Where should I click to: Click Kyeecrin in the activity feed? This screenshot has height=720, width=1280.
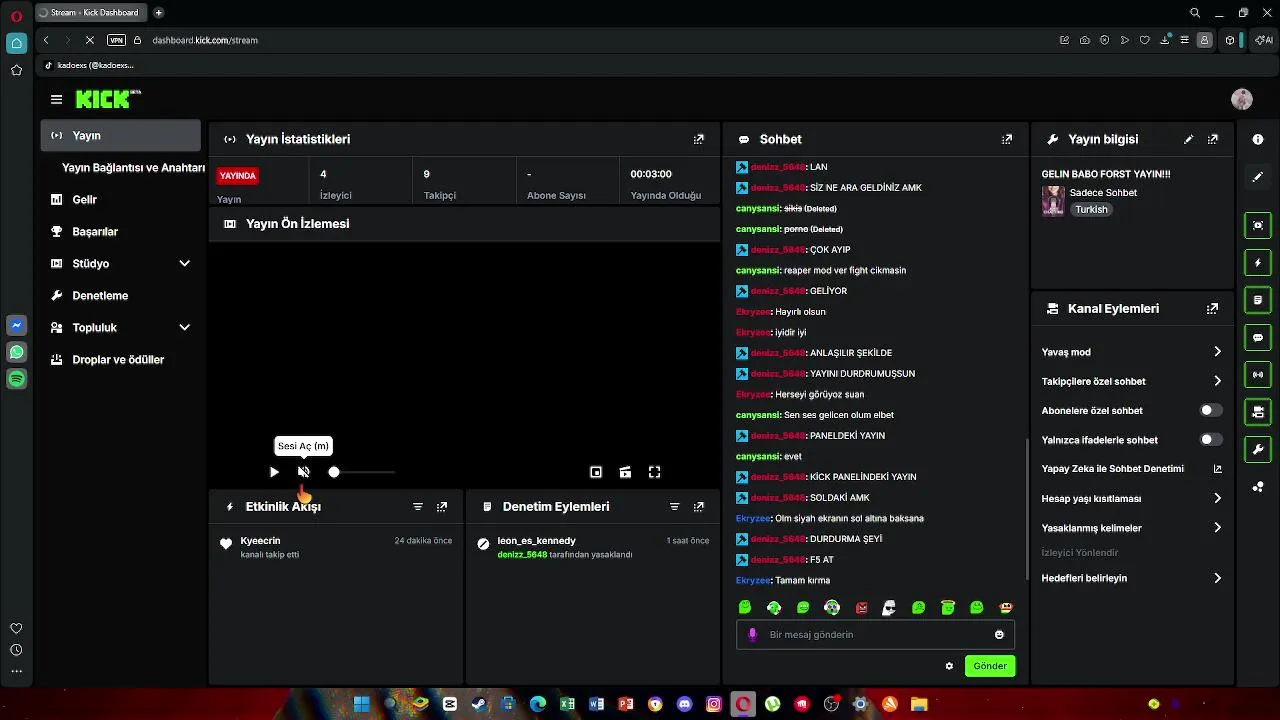tap(260, 541)
